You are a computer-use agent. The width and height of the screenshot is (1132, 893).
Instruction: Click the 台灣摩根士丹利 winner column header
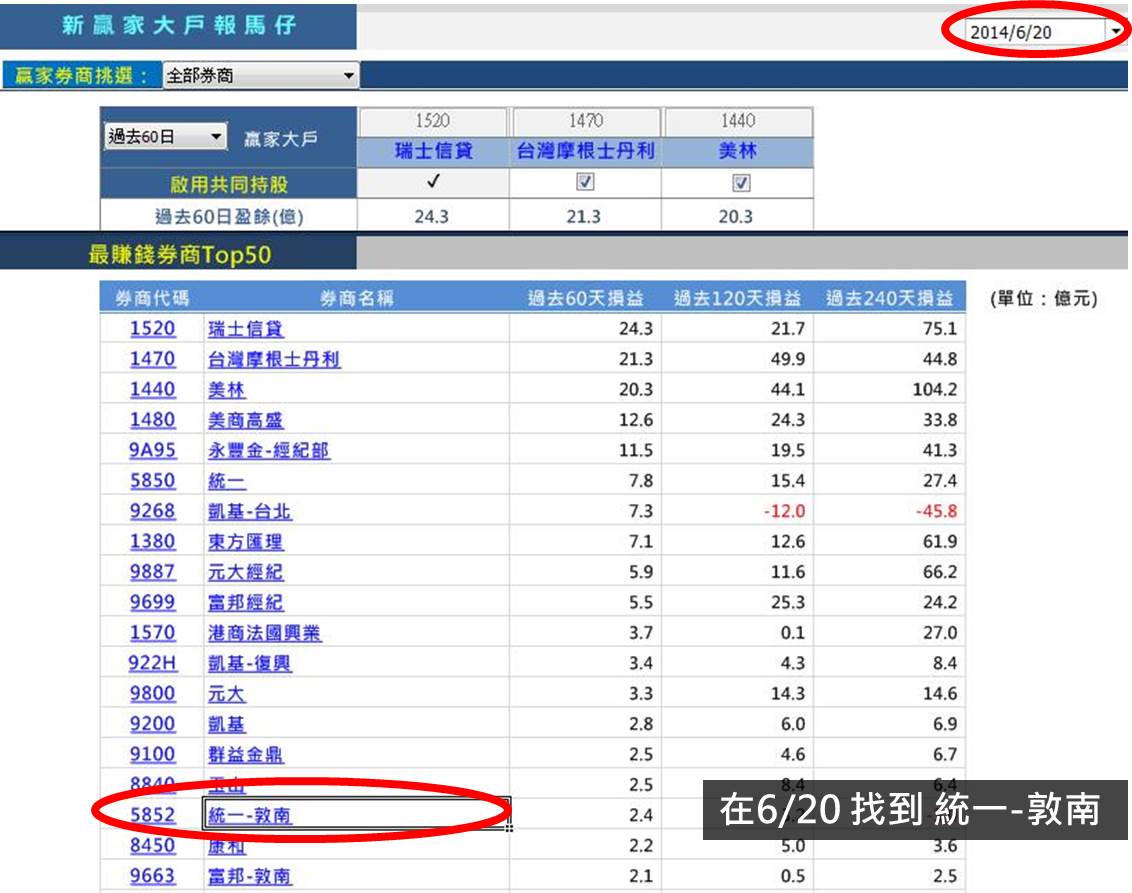coord(585,151)
